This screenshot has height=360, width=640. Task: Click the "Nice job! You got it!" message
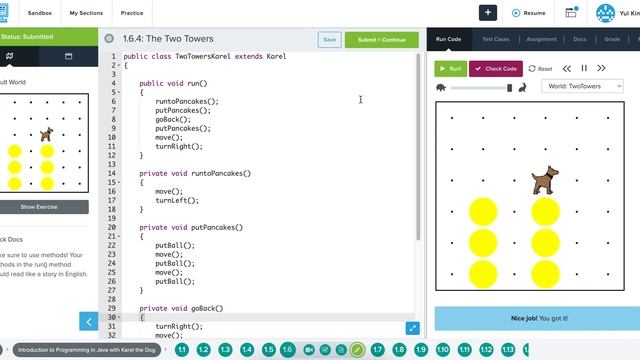coord(539,318)
